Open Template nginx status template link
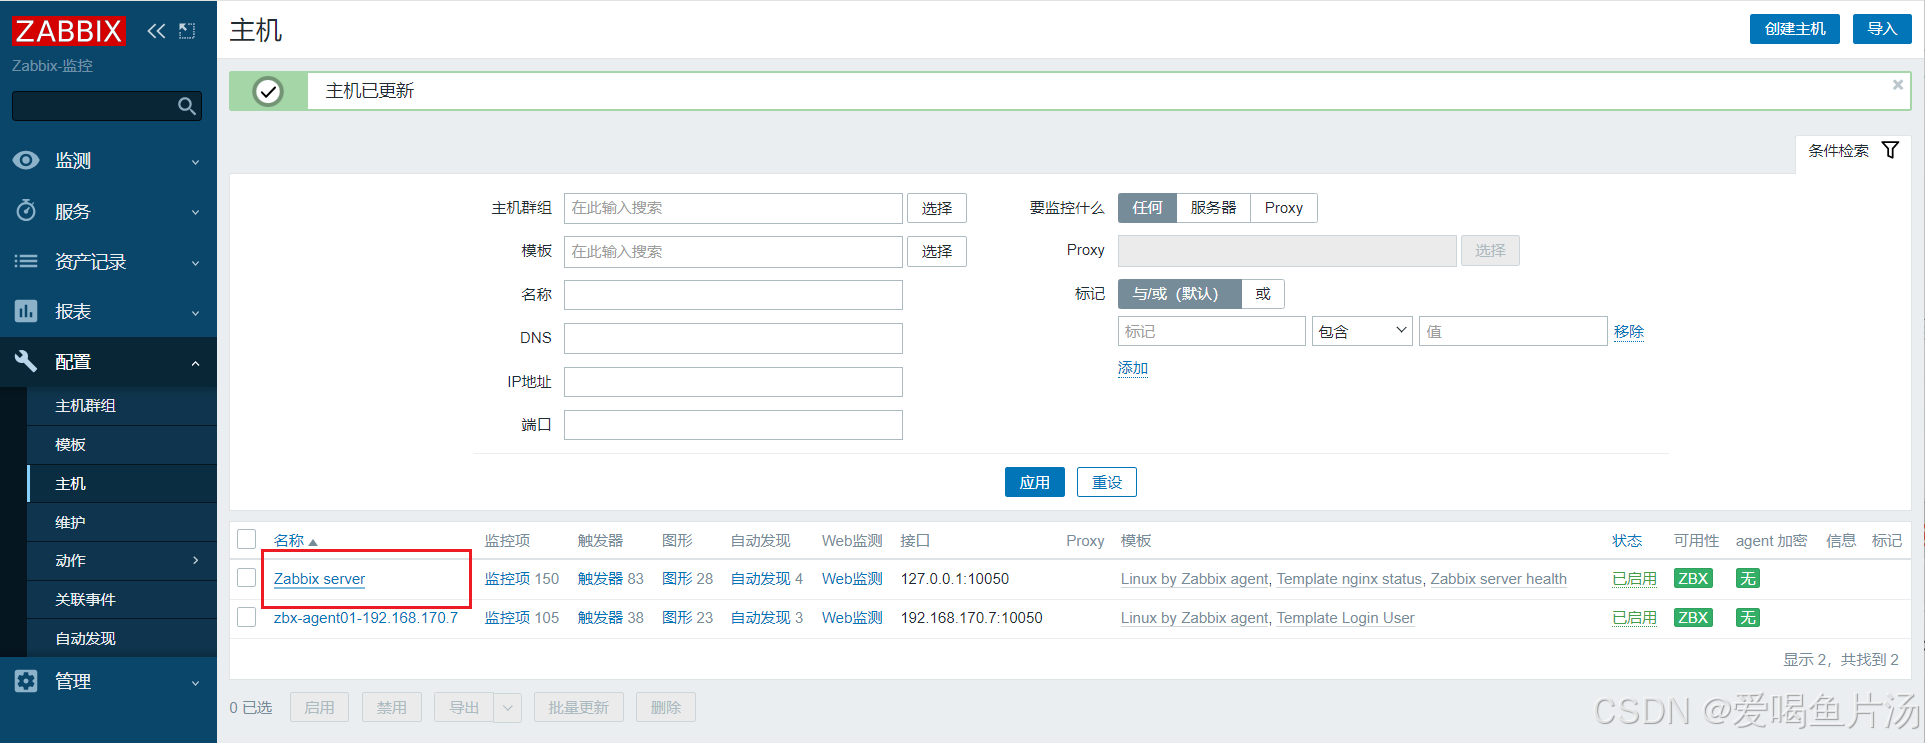Viewport: 1925px width, 743px height. (x=1349, y=578)
